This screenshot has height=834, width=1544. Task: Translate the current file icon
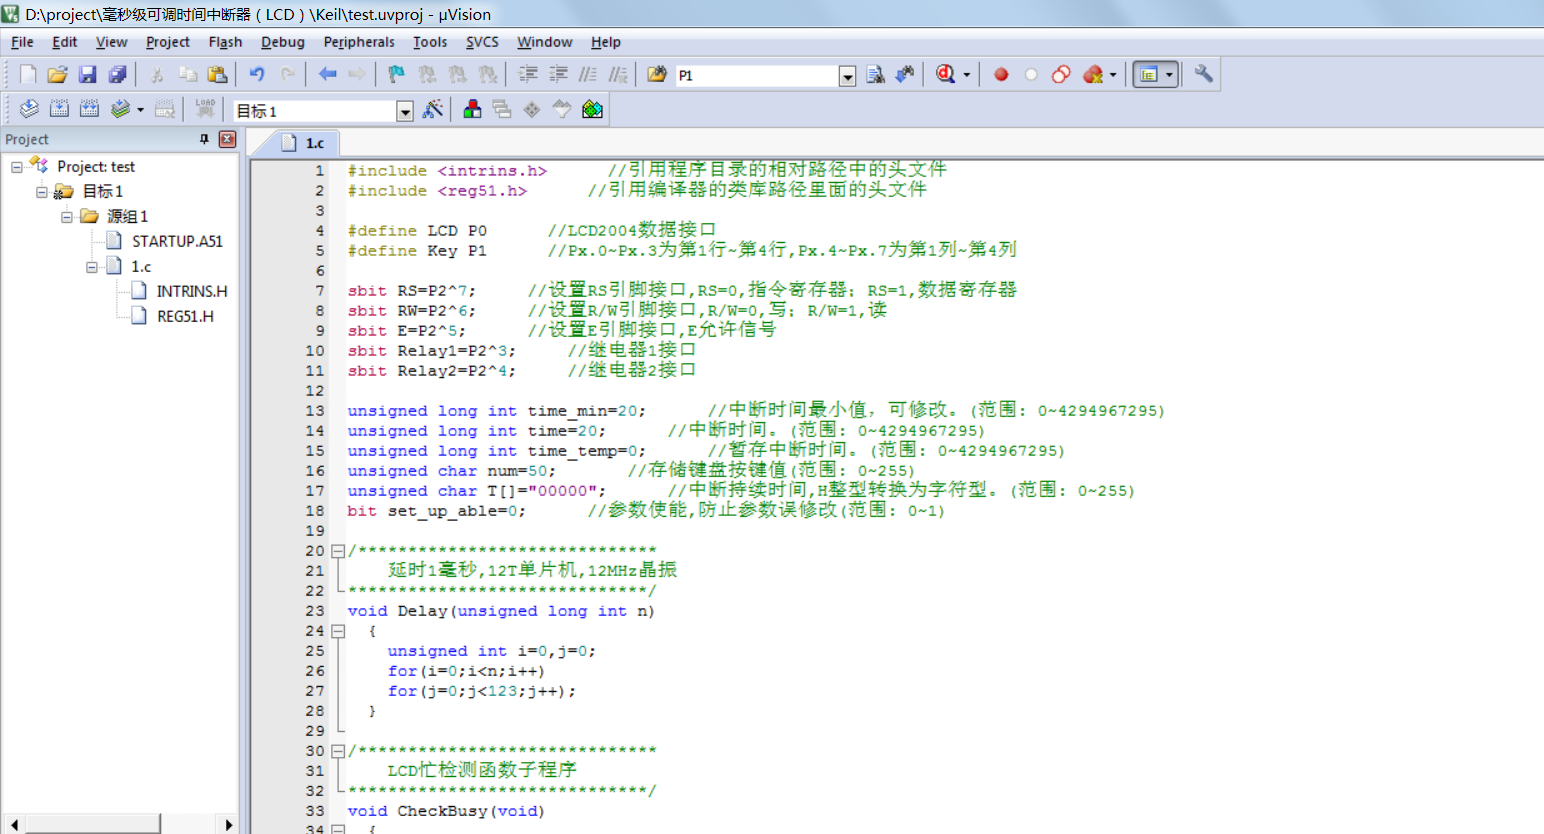(x=29, y=109)
